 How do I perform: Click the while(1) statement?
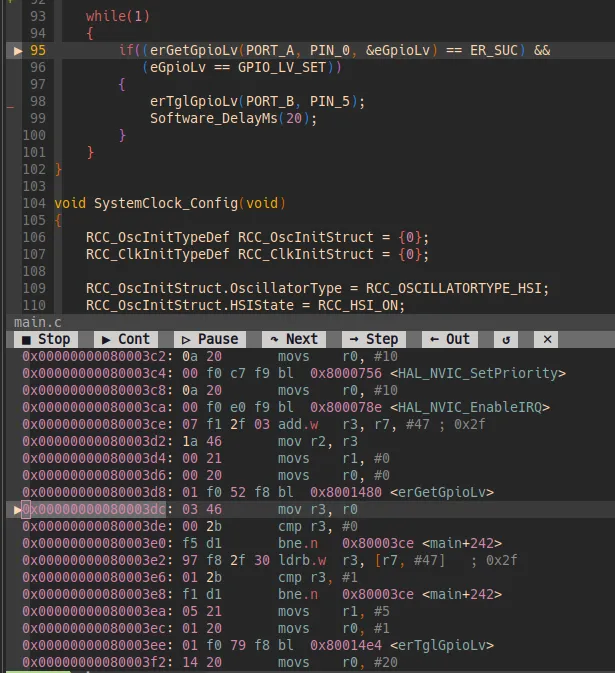pos(118,16)
